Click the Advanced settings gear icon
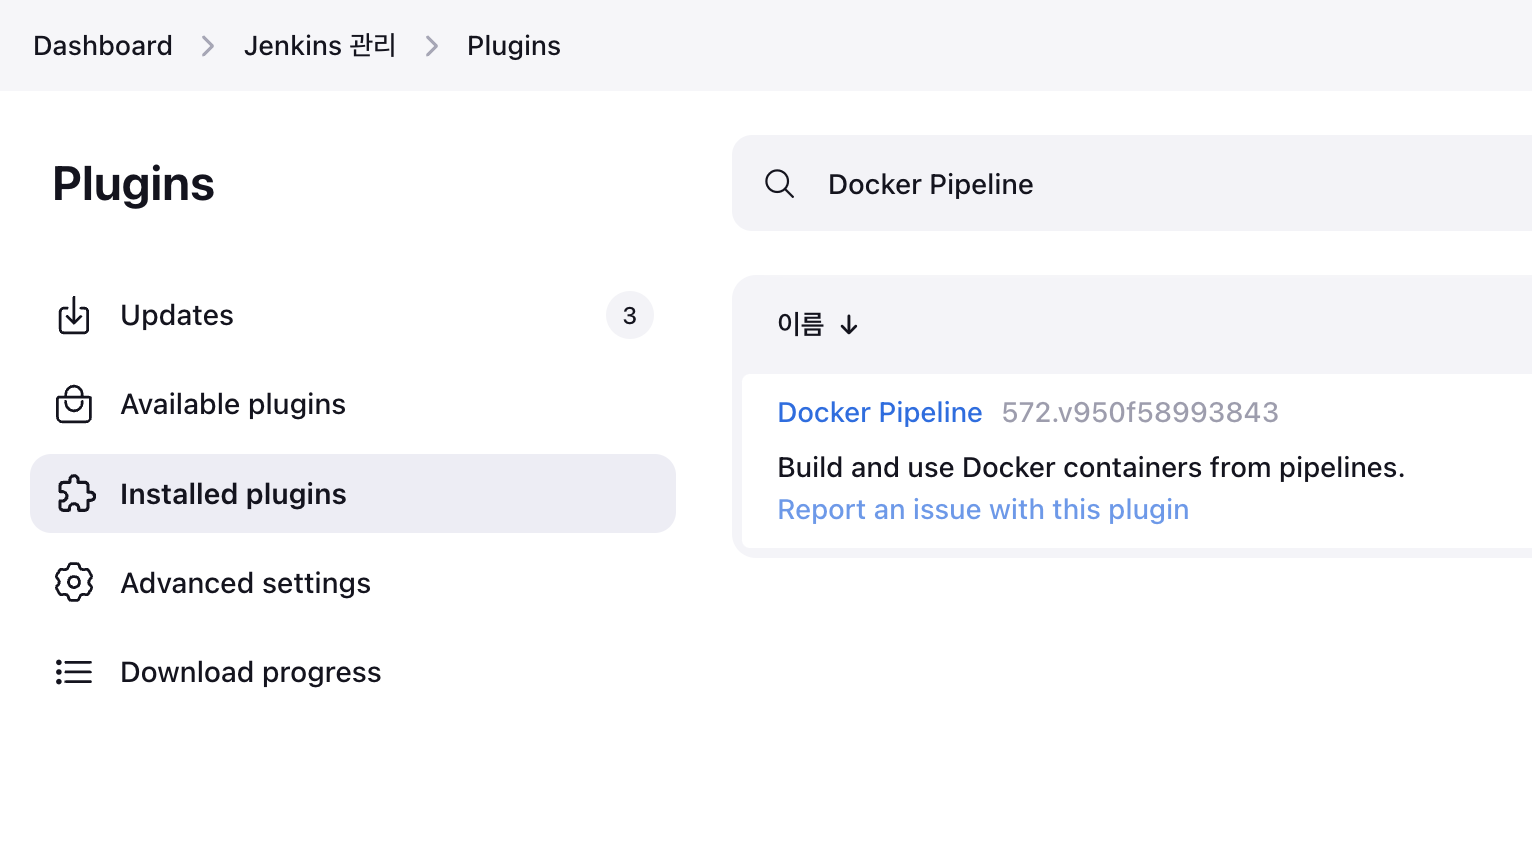1532x850 pixels. [74, 582]
